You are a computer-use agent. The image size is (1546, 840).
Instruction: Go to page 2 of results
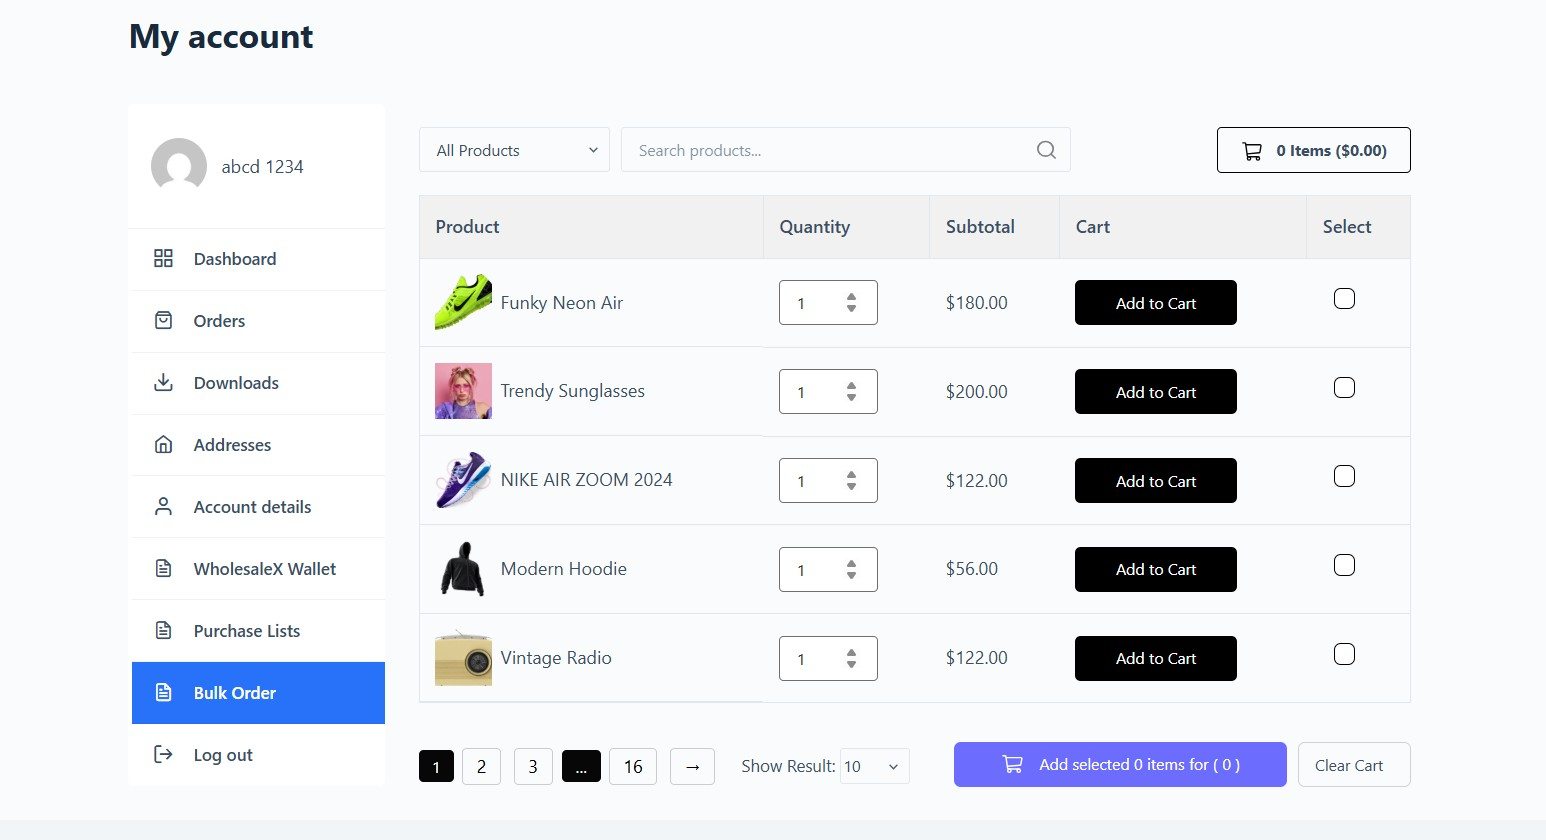point(481,767)
